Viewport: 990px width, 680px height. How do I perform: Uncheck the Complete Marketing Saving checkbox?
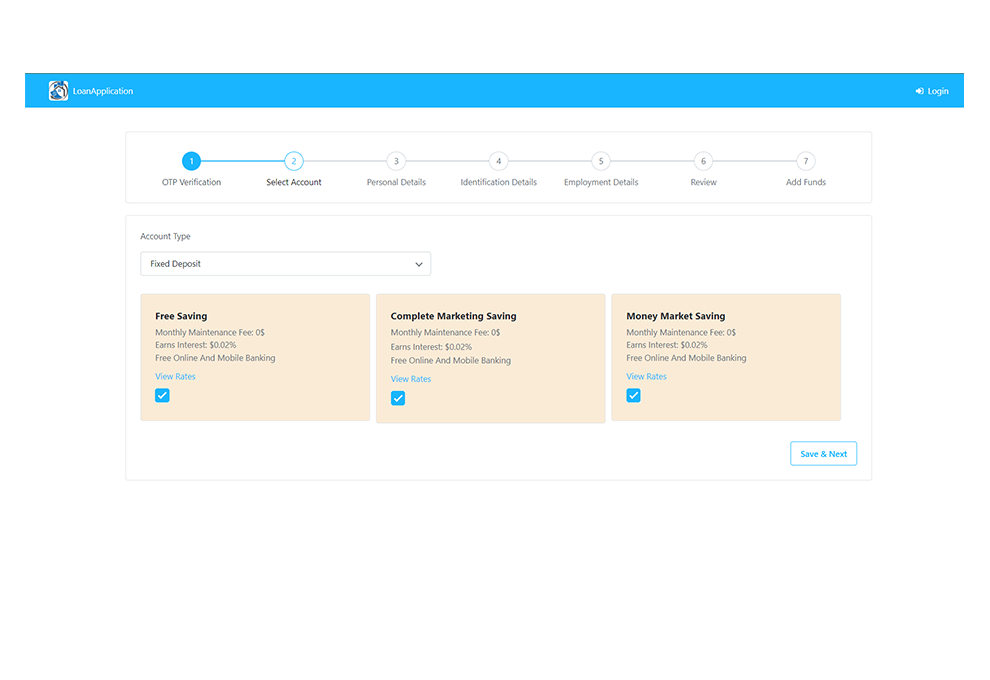click(398, 398)
